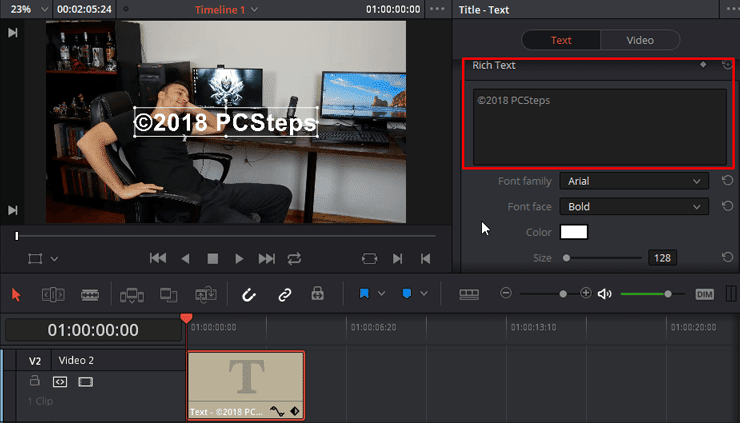Click the Size value field 128
The height and width of the screenshot is (423, 740).
point(662,258)
